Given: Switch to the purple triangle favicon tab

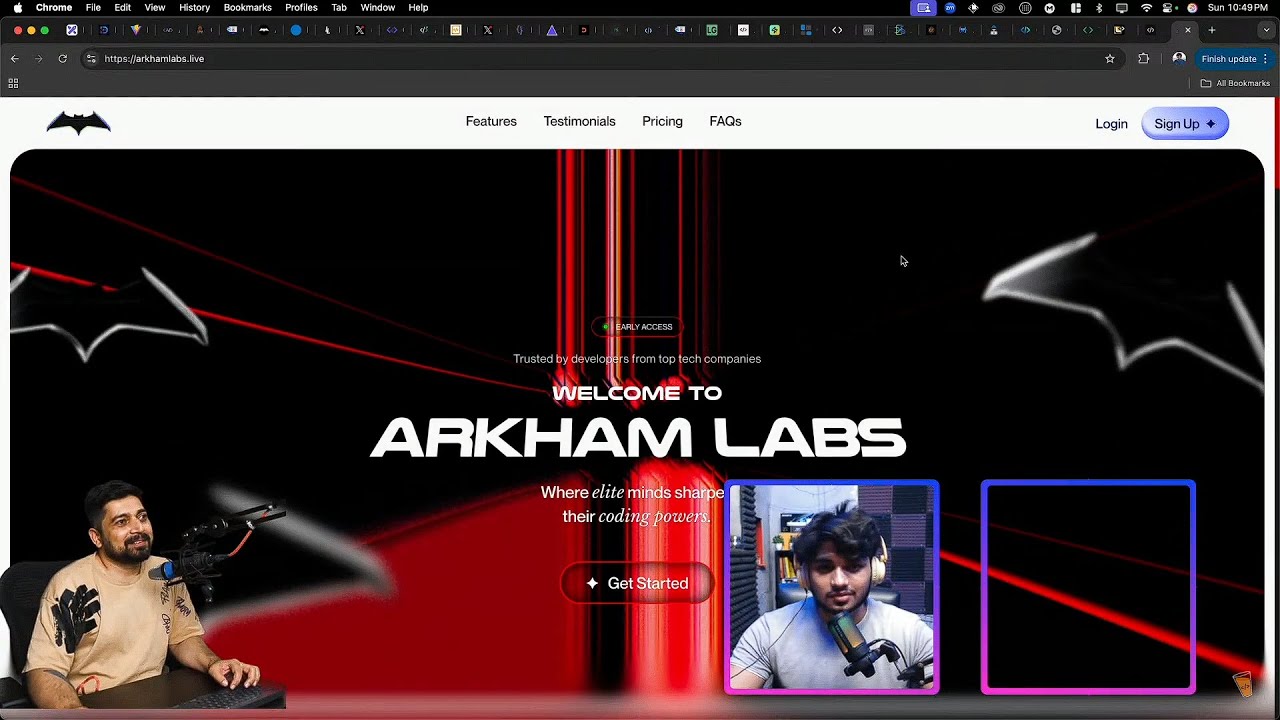Looking at the screenshot, I should 552,30.
